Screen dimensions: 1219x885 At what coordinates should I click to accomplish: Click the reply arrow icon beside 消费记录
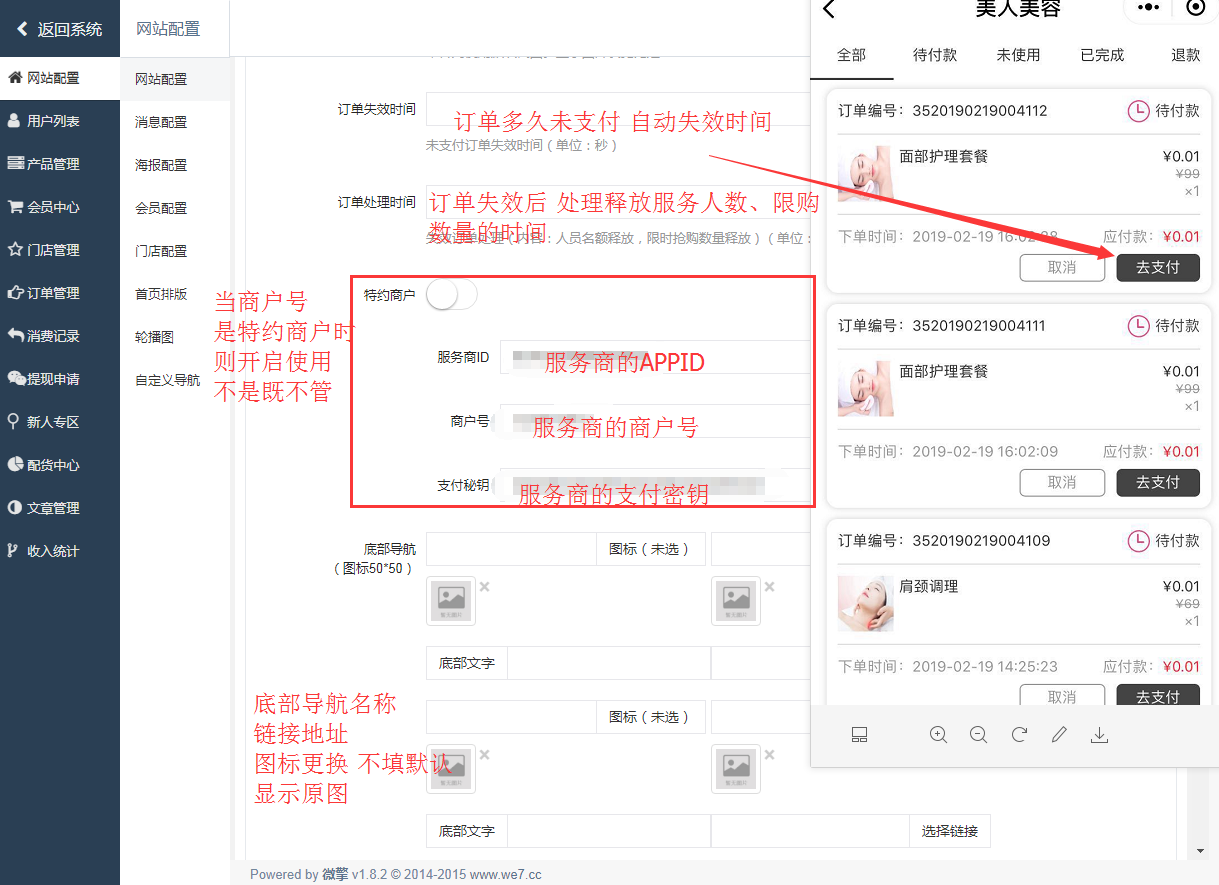tap(15, 335)
